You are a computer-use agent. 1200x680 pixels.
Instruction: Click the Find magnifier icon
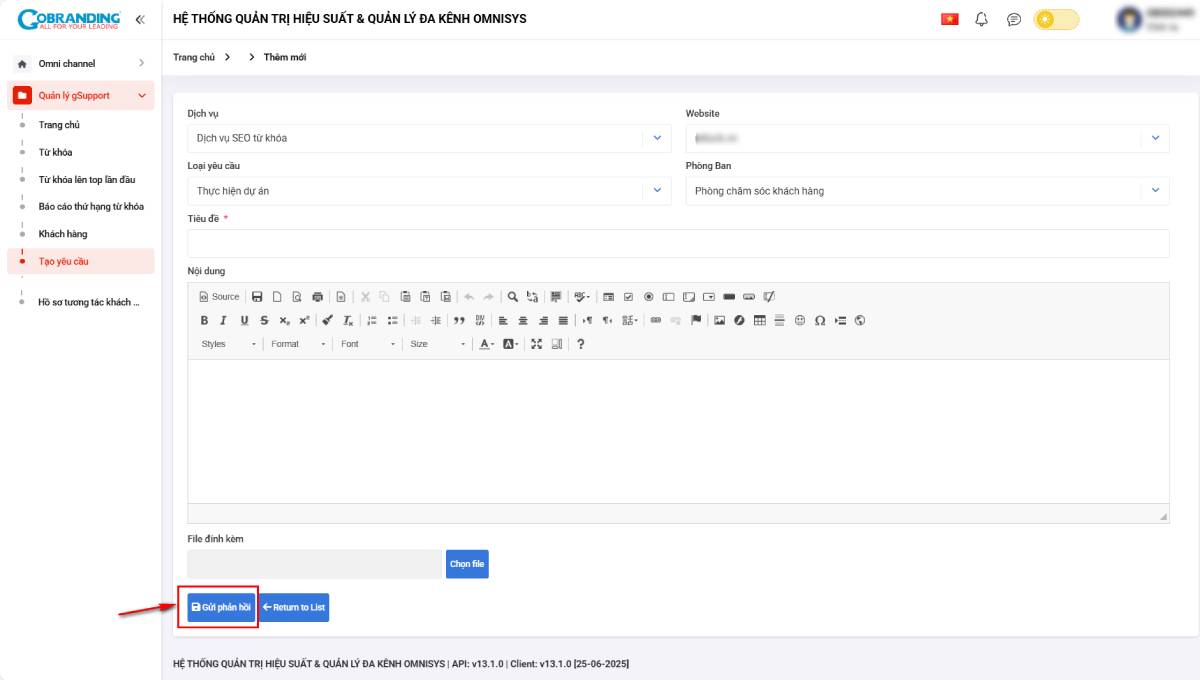click(x=512, y=297)
